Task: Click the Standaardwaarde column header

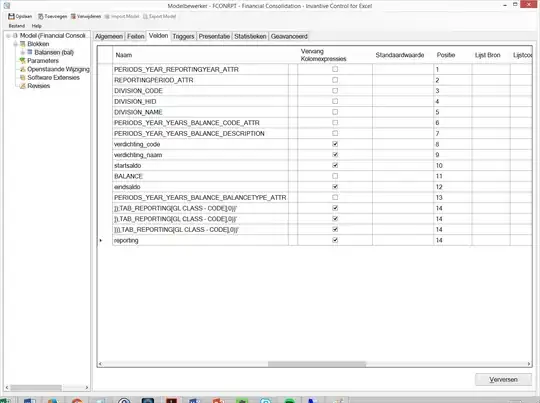Action: click(x=403, y=55)
